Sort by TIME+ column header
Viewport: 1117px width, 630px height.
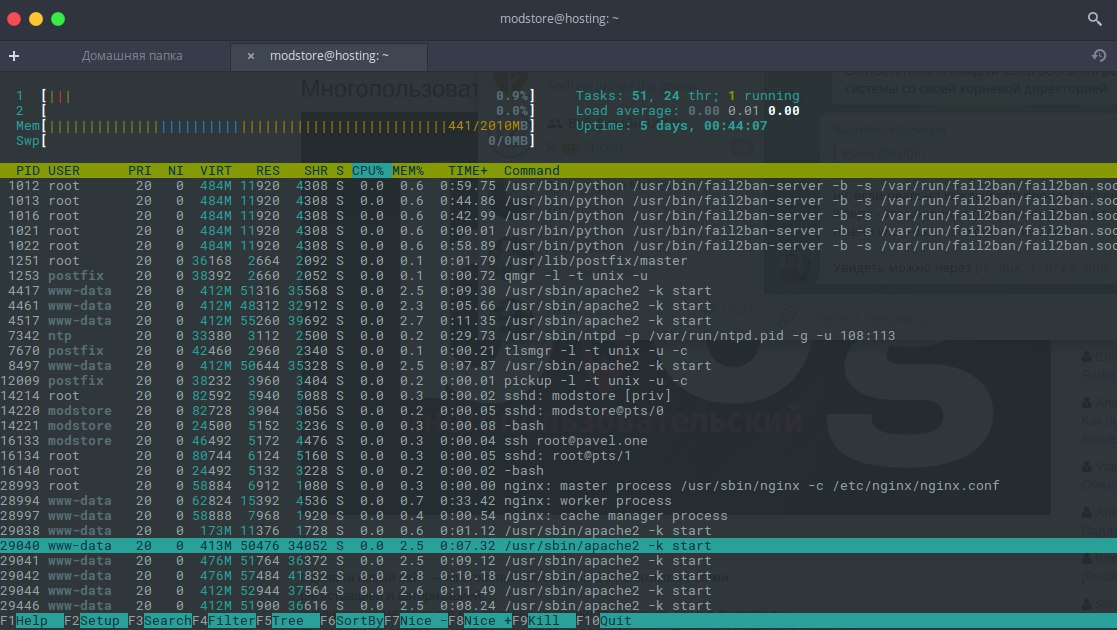coord(468,171)
